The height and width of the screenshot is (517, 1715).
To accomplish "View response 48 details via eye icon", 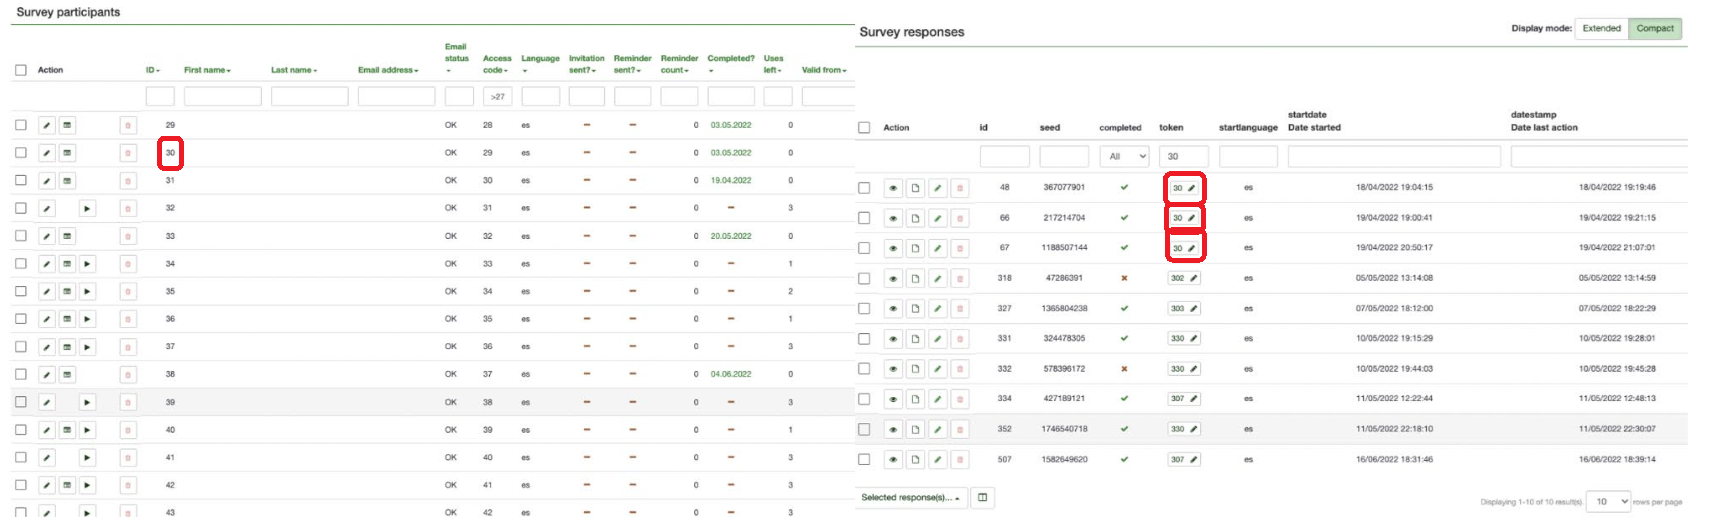I will pos(893,188).
